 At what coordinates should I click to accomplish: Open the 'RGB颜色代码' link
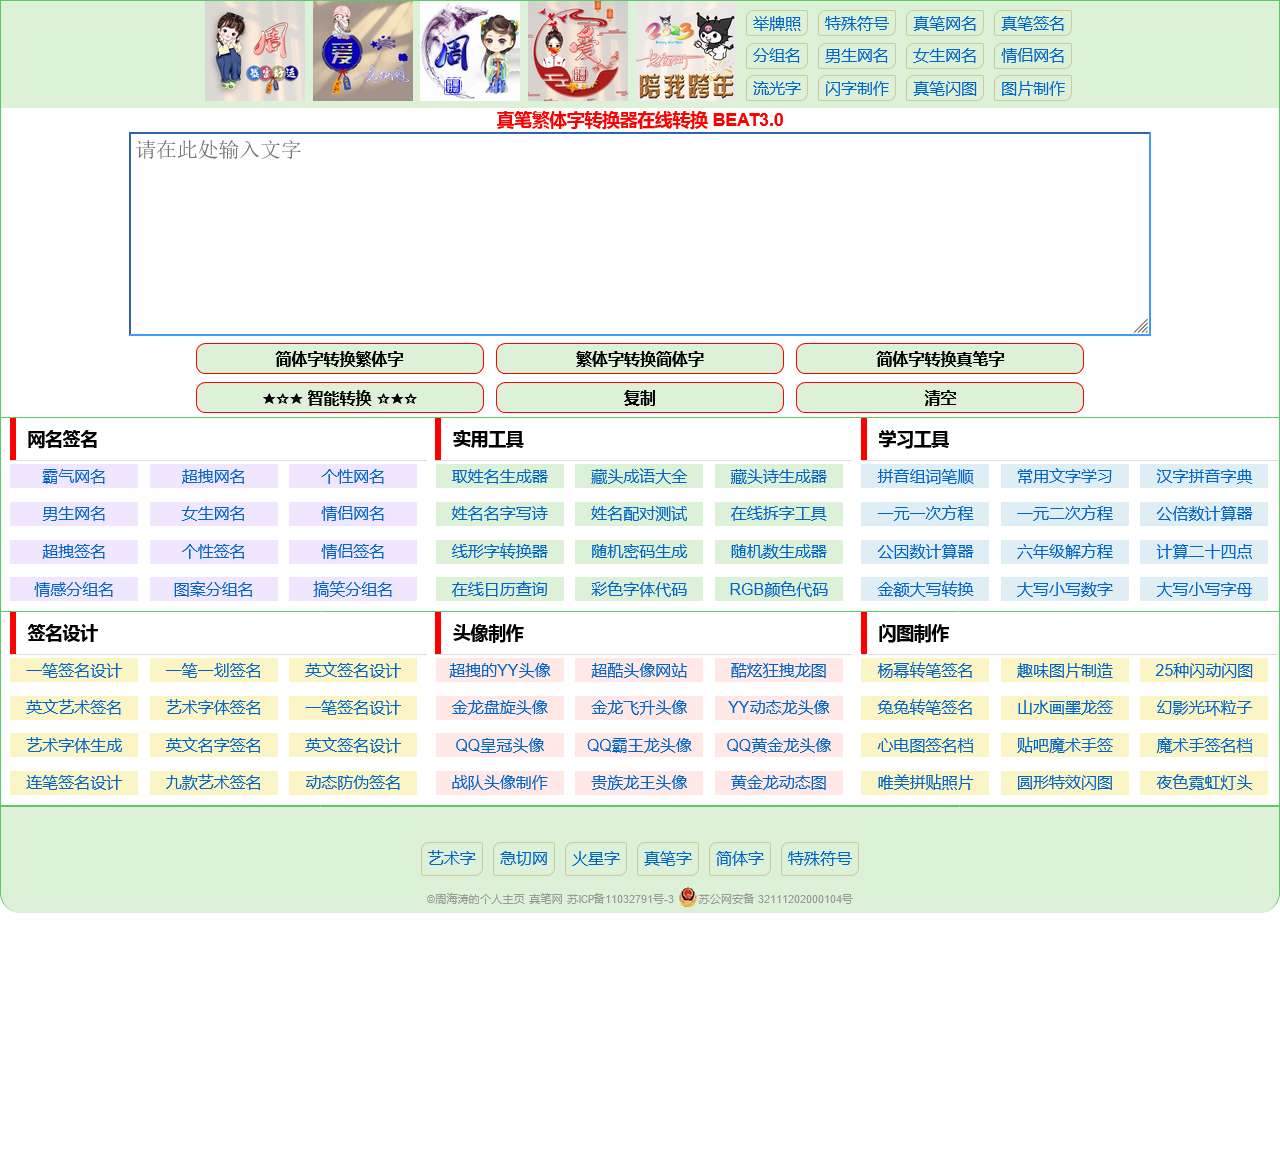pyautogui.click(x=779, y=590)
